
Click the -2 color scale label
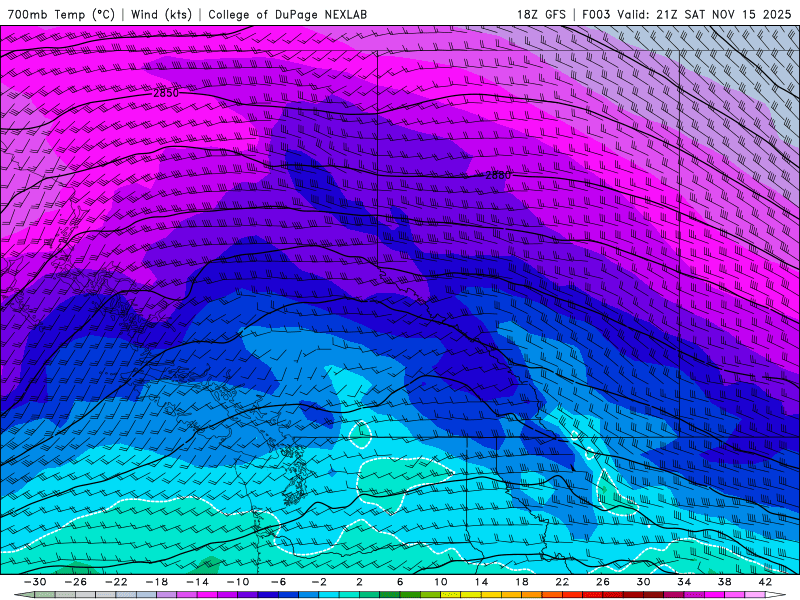click(x=319, y=582)
